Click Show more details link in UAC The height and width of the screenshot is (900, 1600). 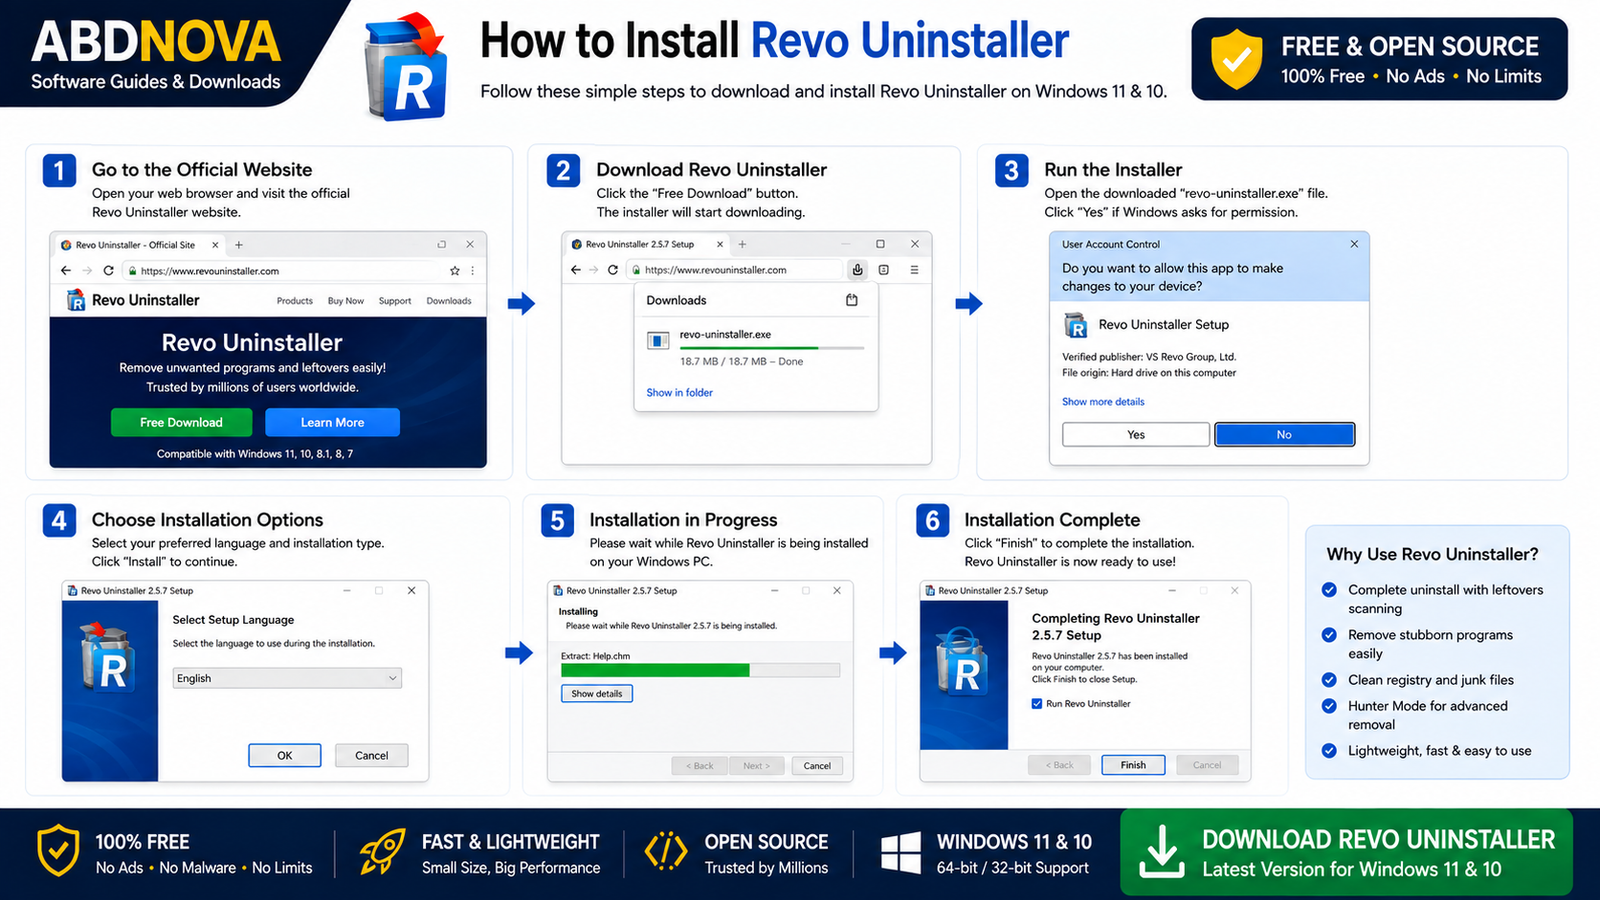(x=1103, y=402)
